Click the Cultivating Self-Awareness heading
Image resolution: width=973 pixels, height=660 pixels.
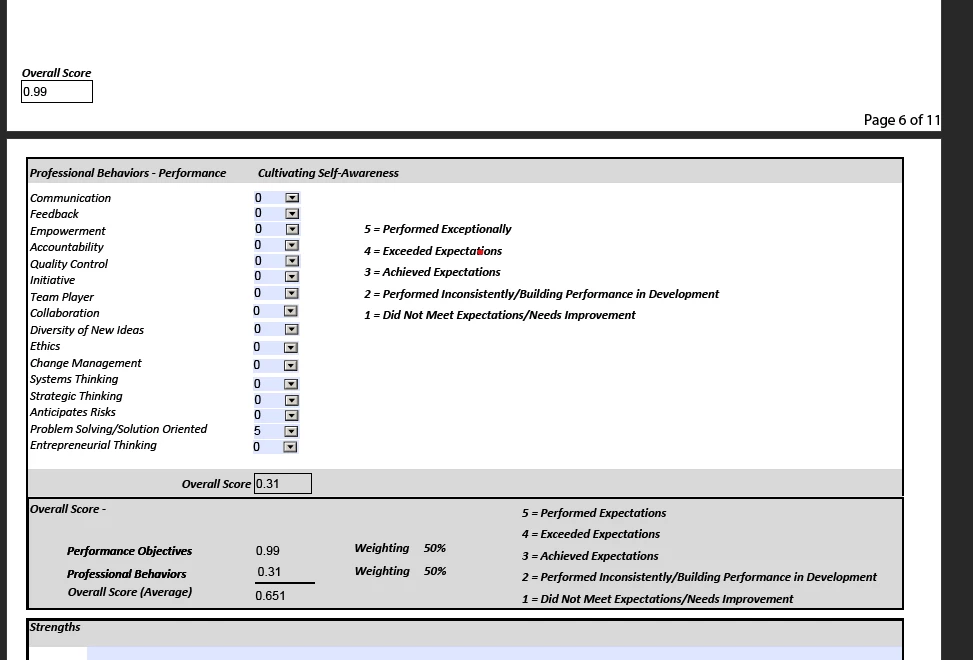[328, 173]
